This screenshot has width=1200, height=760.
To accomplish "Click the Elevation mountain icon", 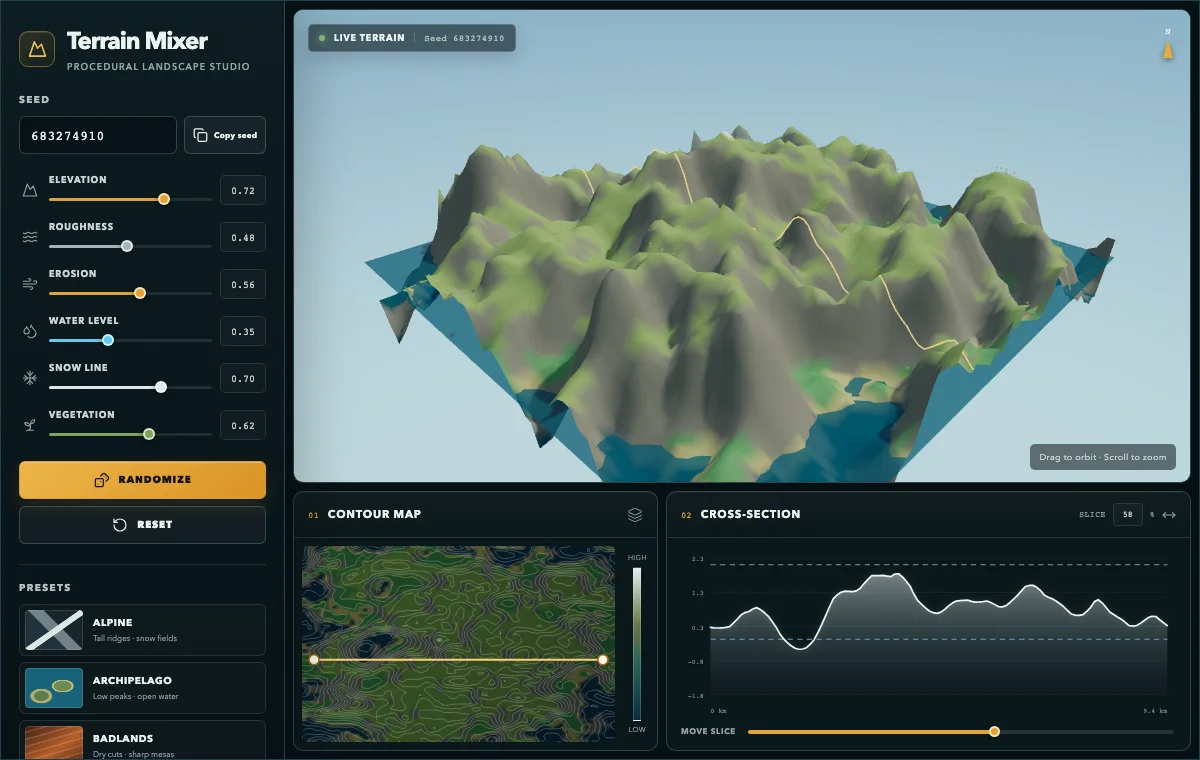I will tap(30, 190).
